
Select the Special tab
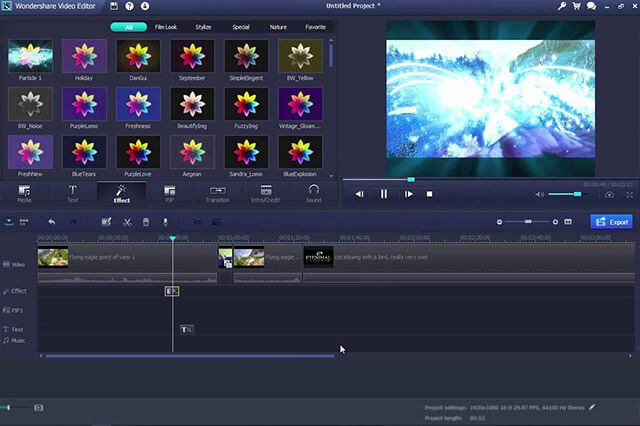coord(241,27)
